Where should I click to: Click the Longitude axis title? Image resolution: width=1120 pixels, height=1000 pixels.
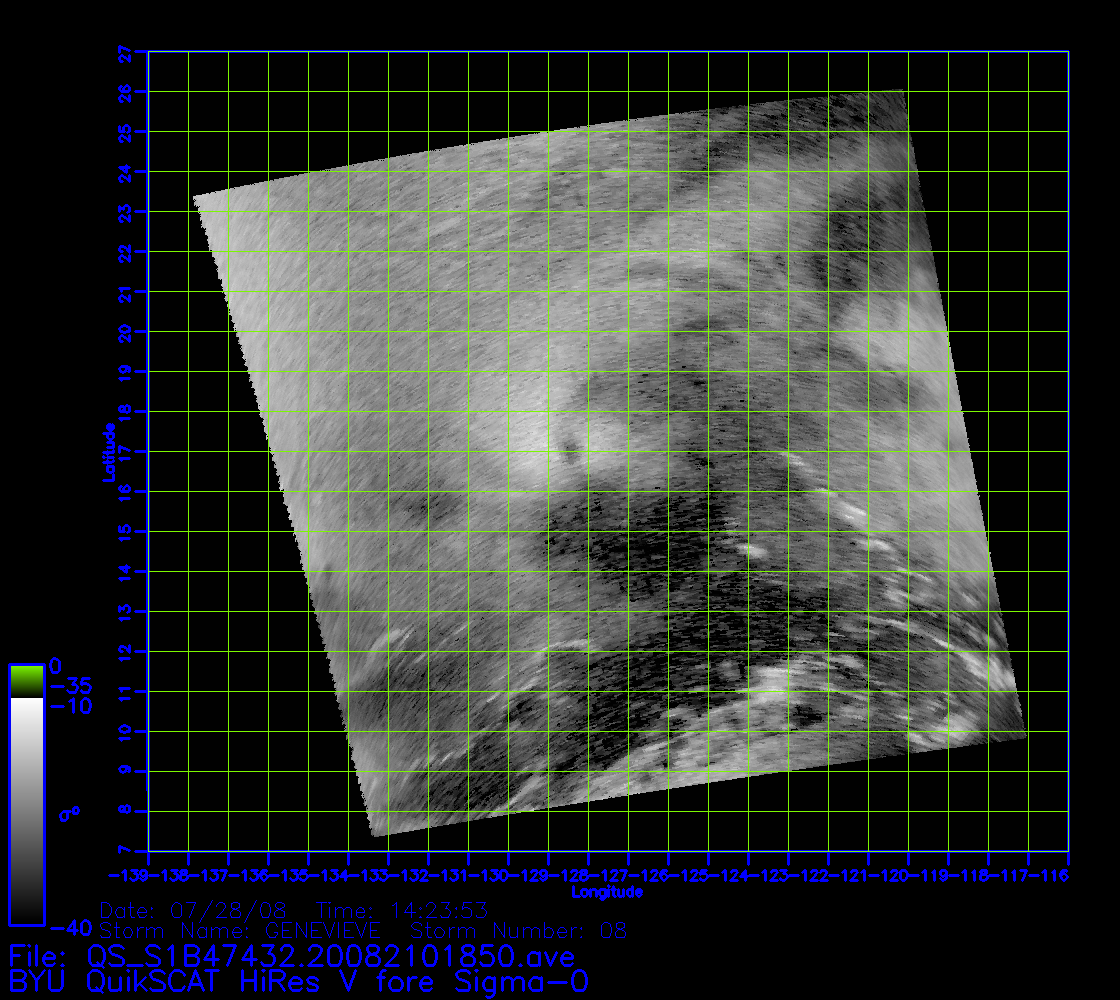(607, 891)
